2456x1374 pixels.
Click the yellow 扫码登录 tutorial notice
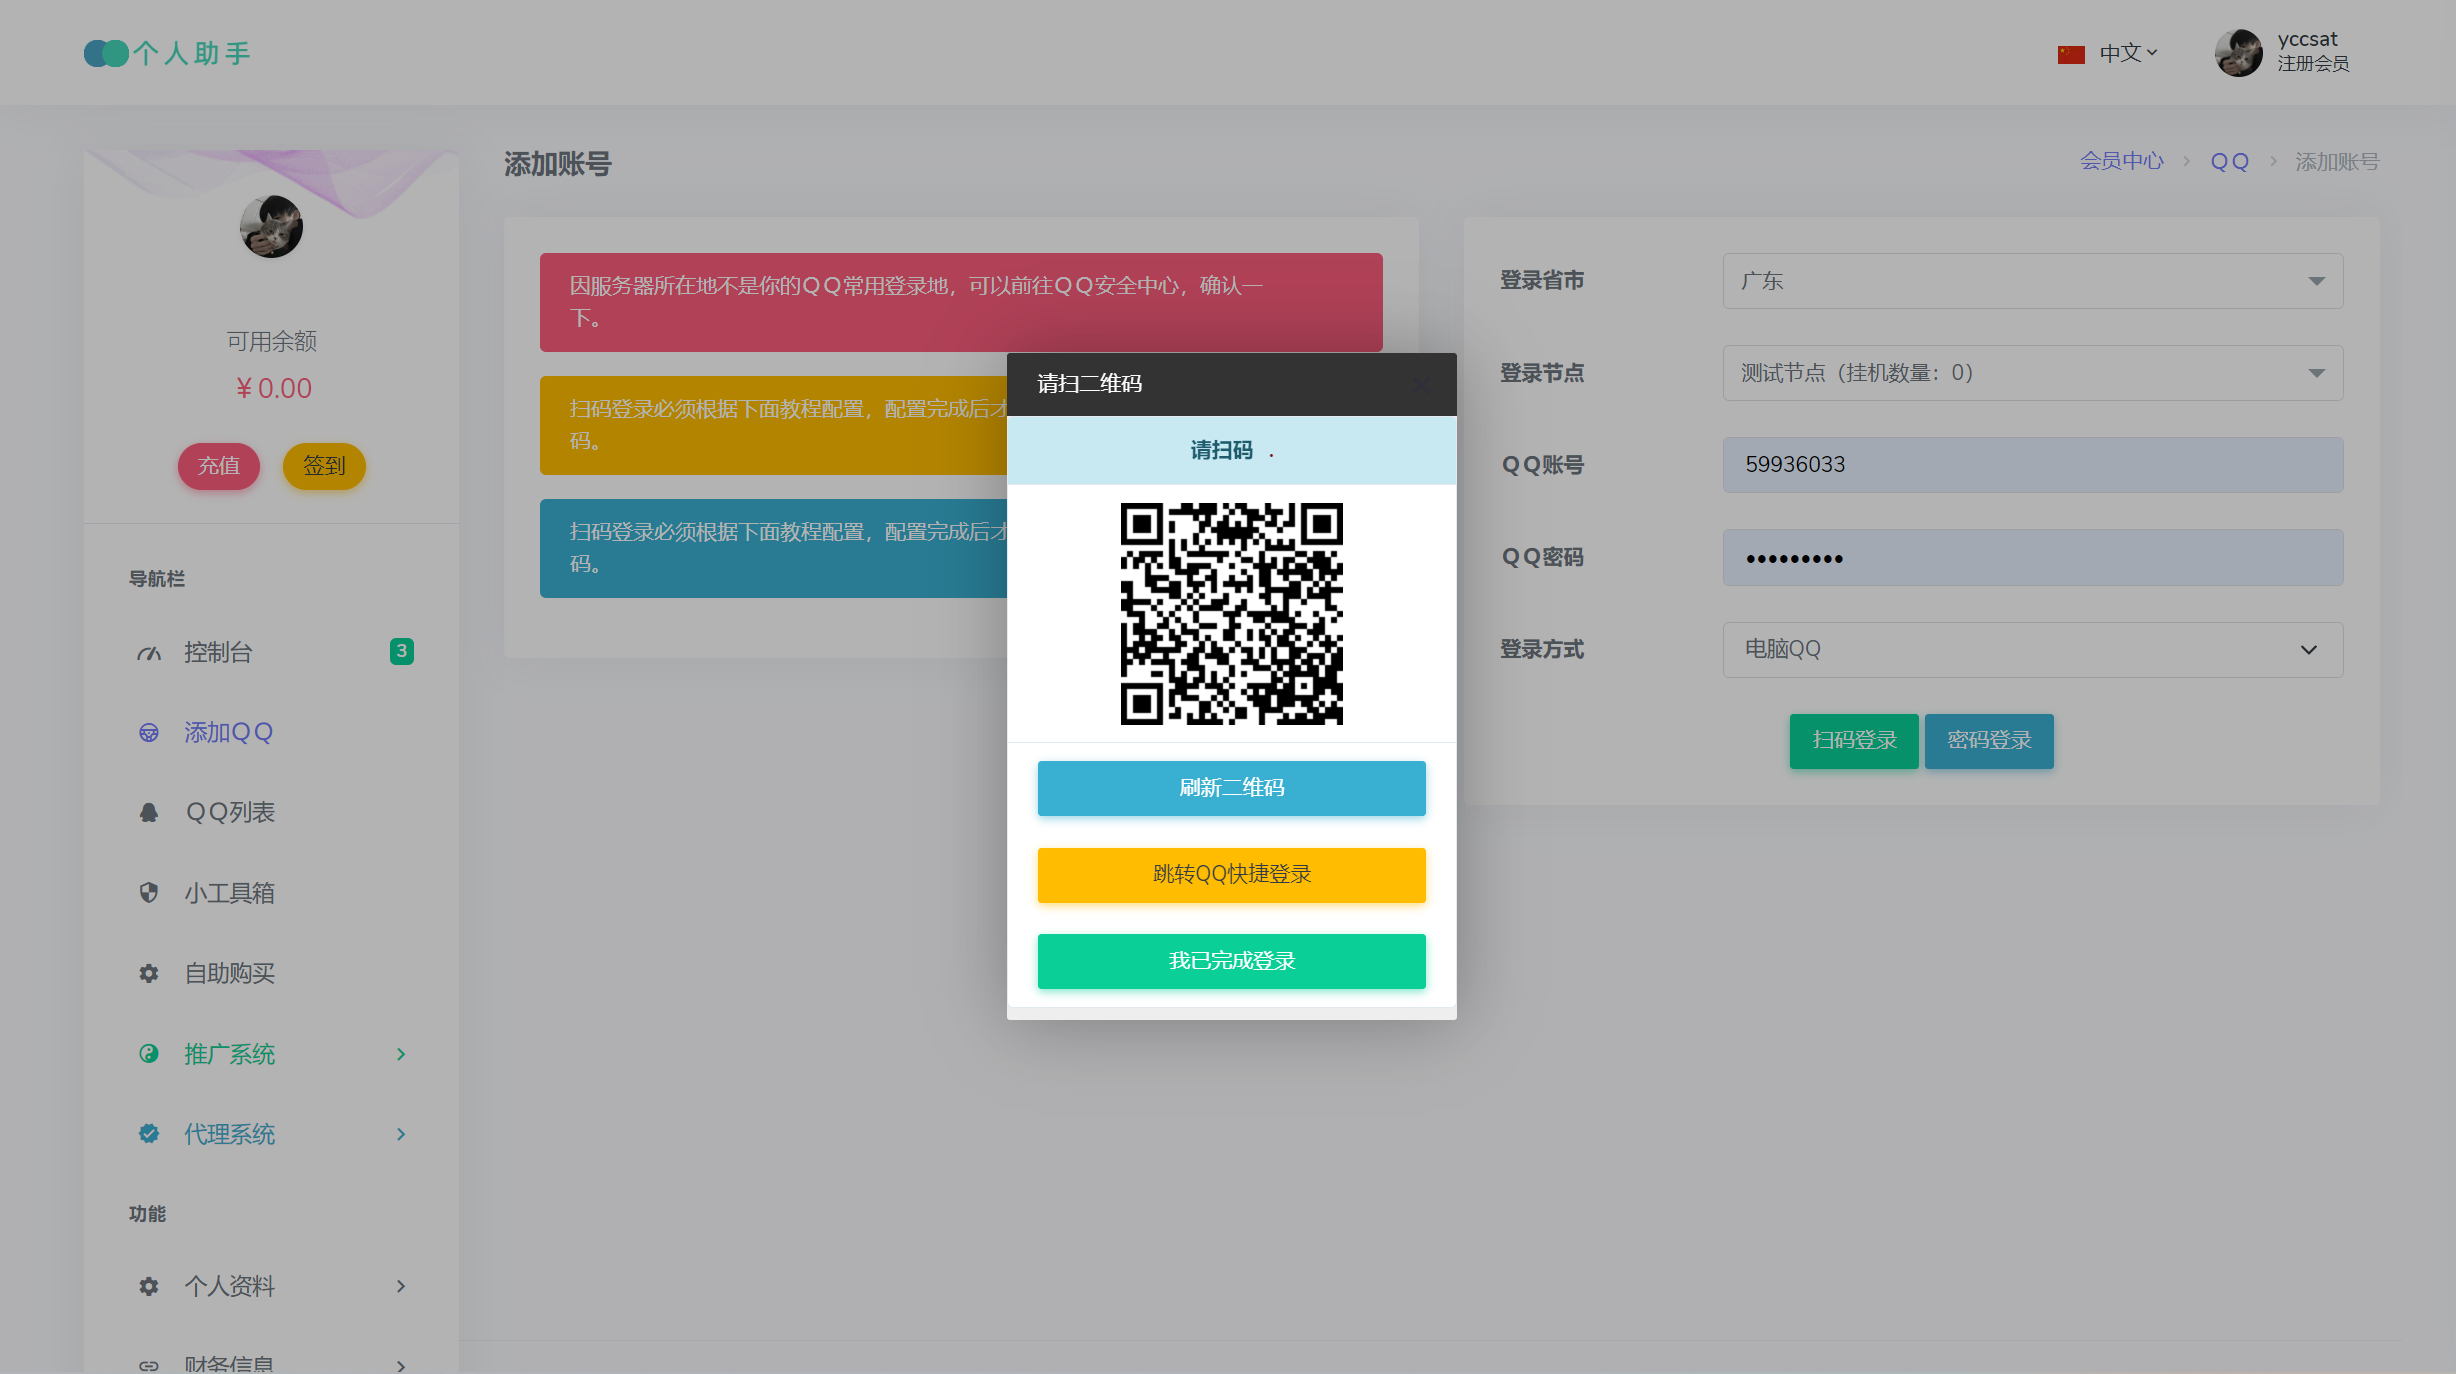[773, 425]
